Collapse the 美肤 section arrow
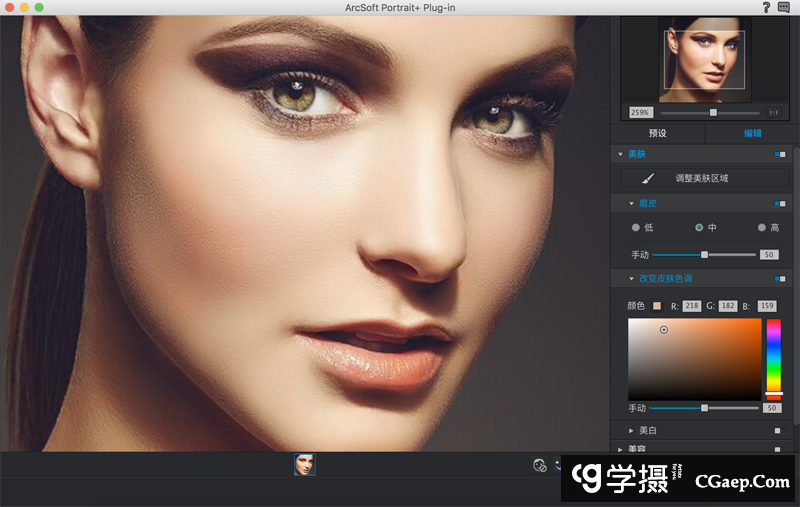The image size is (800, 507). tap(620, 154)
